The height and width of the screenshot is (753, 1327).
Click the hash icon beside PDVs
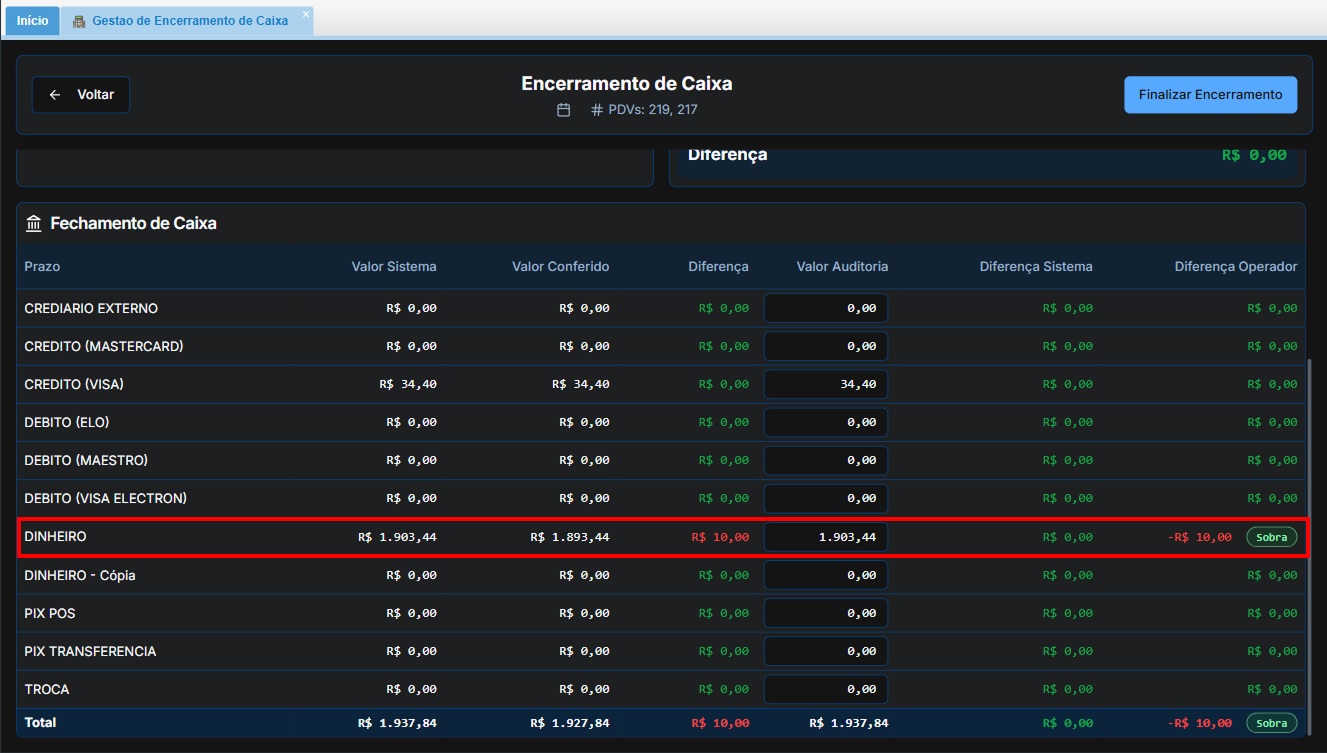coord(597,110)
